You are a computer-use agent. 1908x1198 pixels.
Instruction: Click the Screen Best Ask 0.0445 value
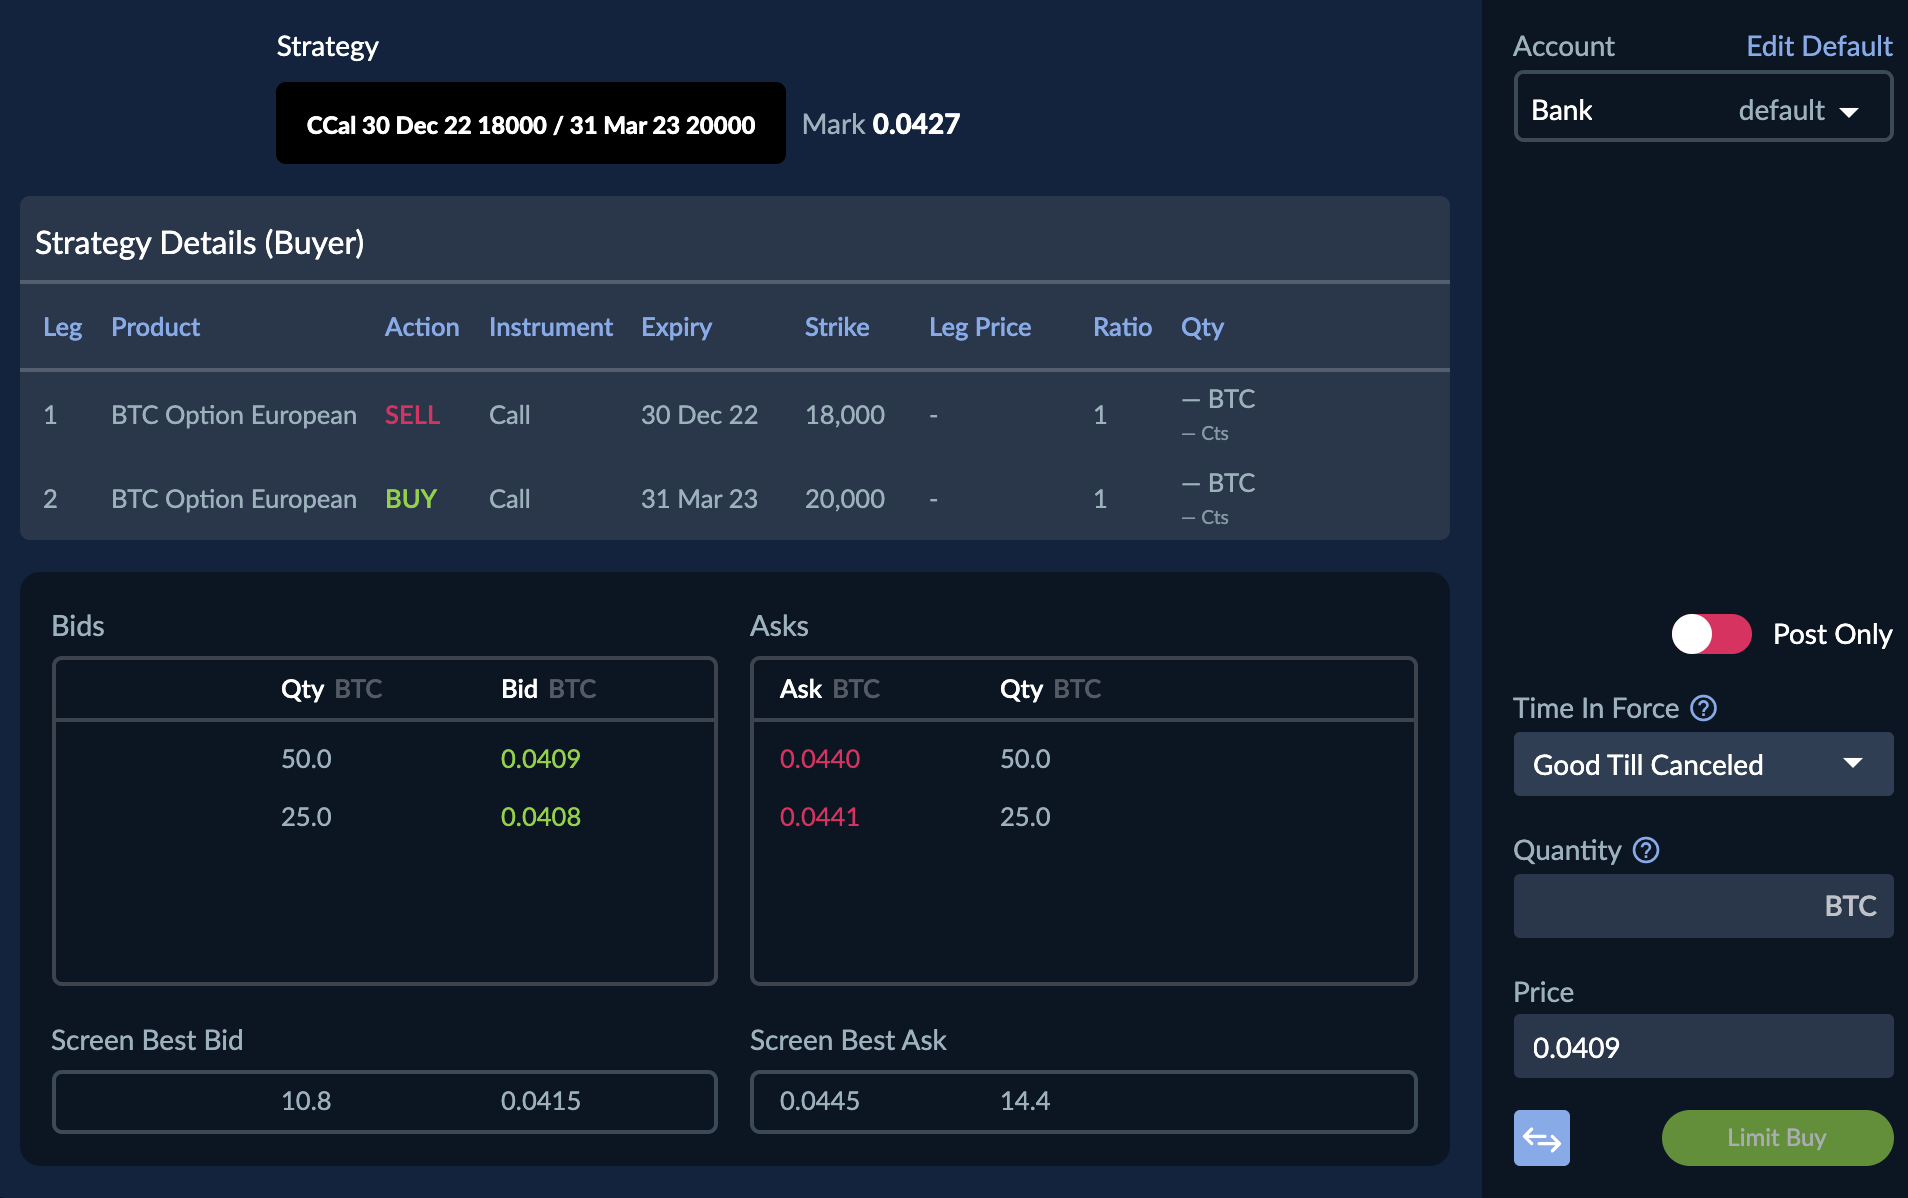click(x=819, y=1101)
